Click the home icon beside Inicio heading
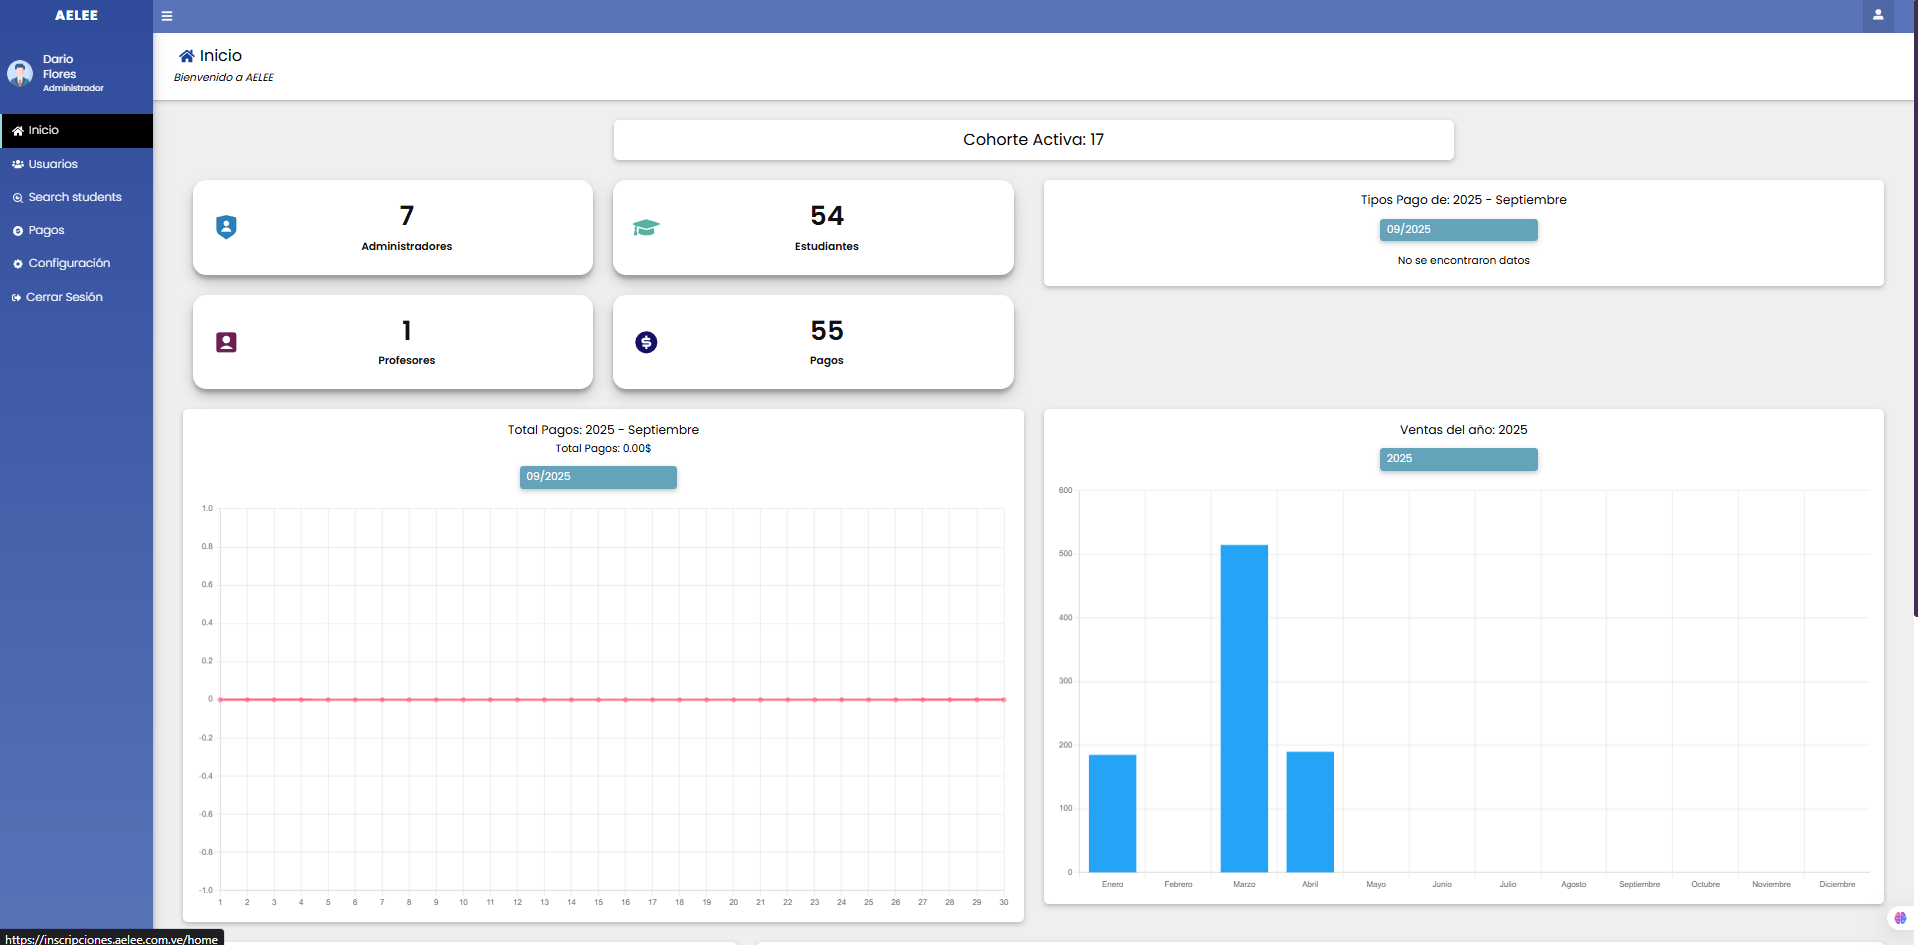Screen dimensions: 1918x945 tap(186, 56)
